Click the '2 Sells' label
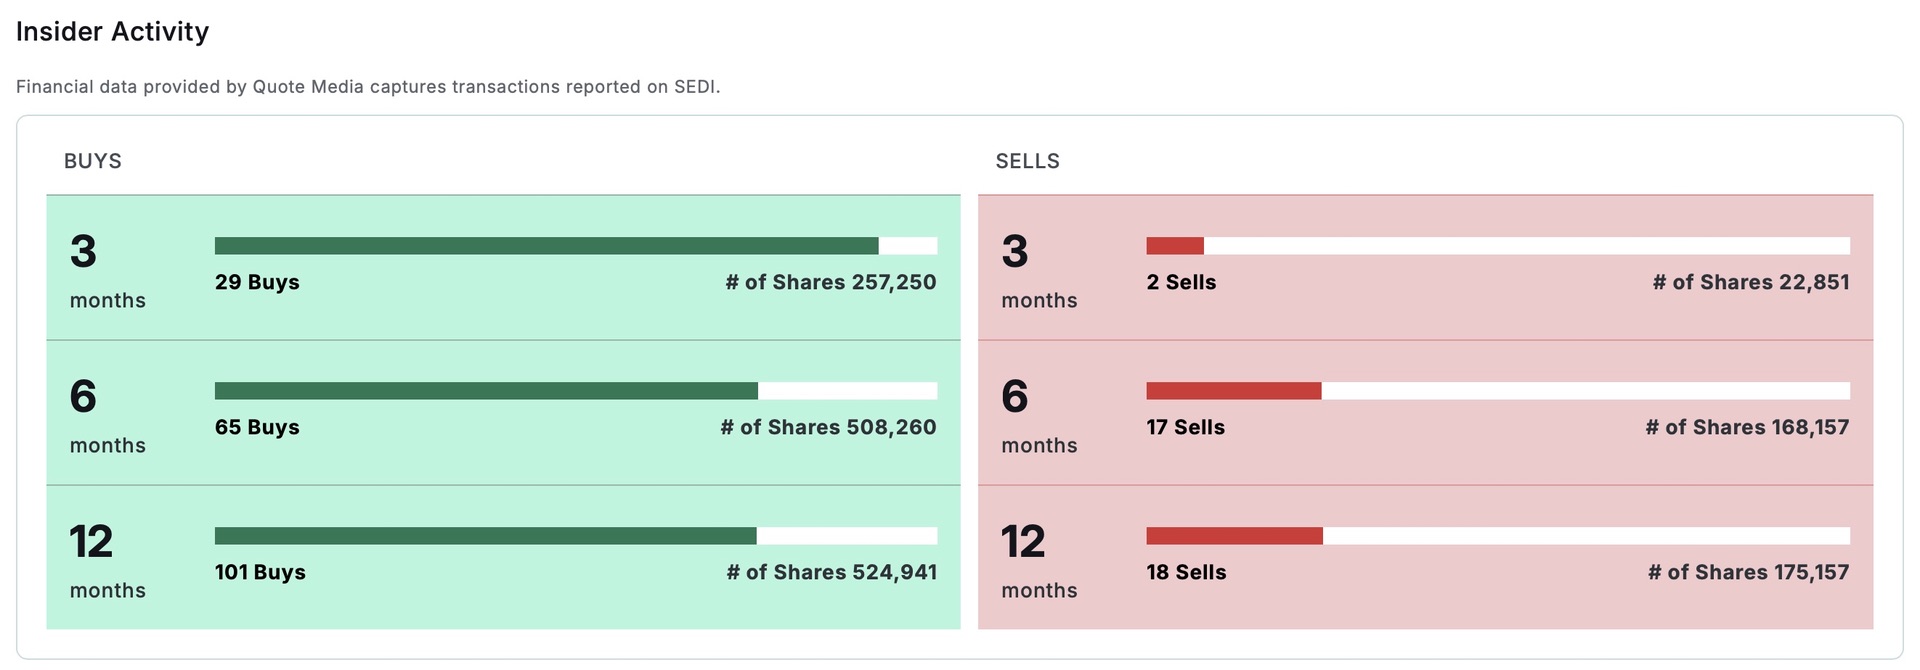 (1181, 282)
